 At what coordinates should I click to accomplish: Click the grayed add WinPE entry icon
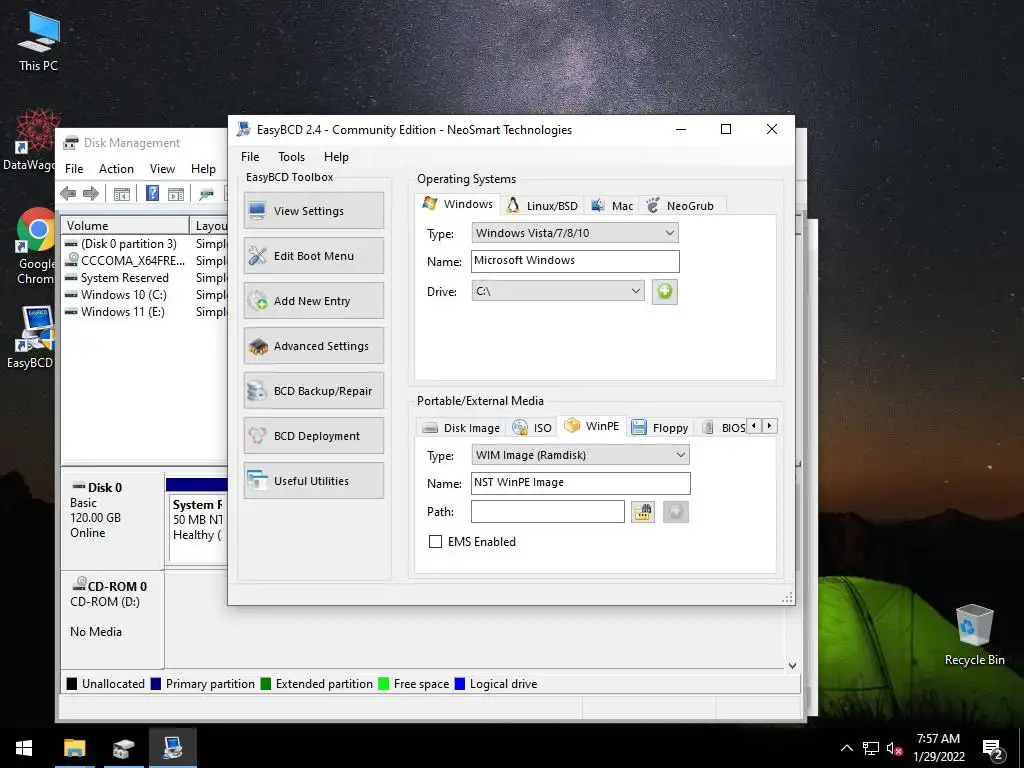point(676,511)
